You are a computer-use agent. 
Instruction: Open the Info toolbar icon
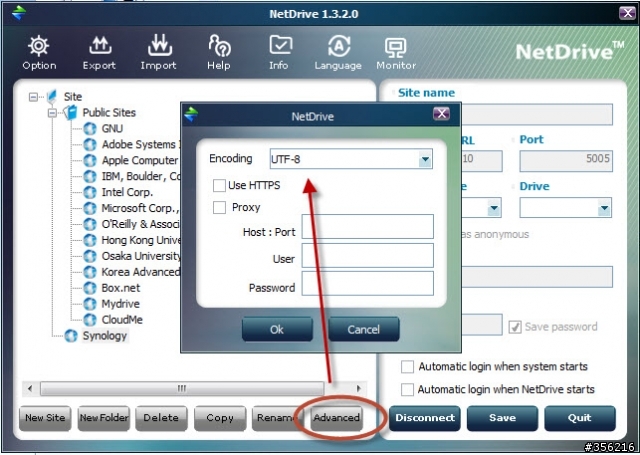pyautogui.click(x=280, y=45)
